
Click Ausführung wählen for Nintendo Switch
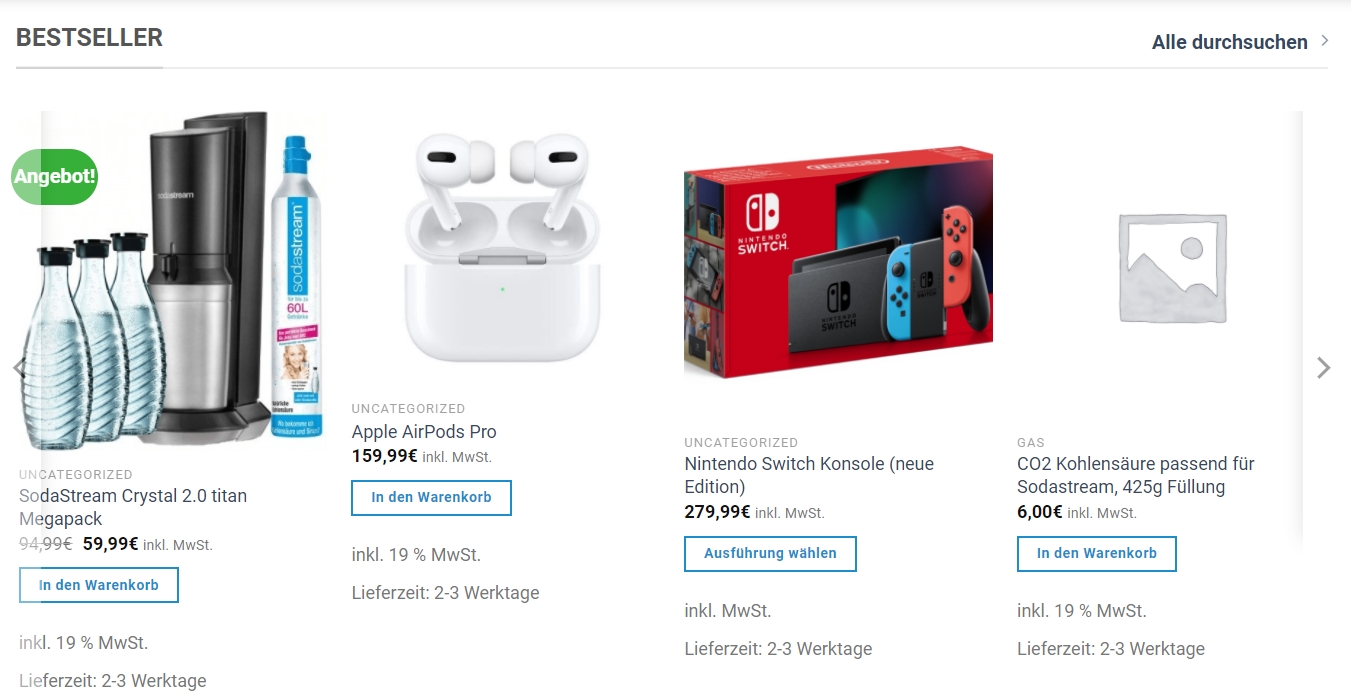pos(770,553)
